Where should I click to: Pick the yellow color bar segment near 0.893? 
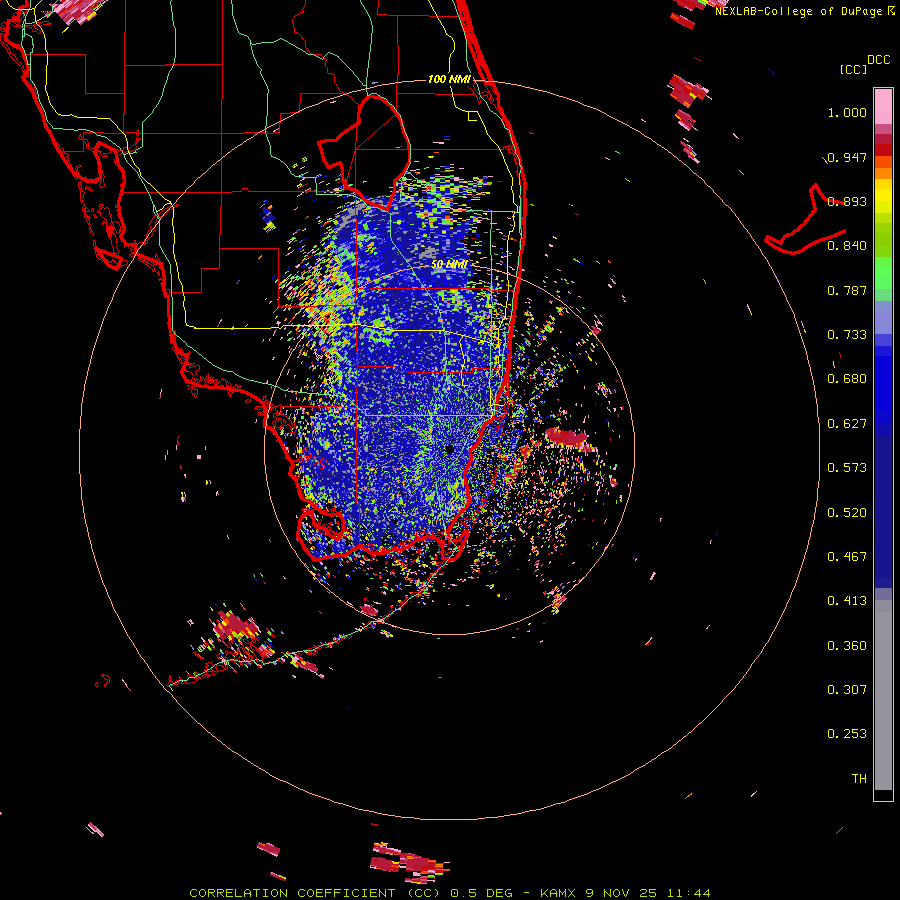[x=883, y=201]
